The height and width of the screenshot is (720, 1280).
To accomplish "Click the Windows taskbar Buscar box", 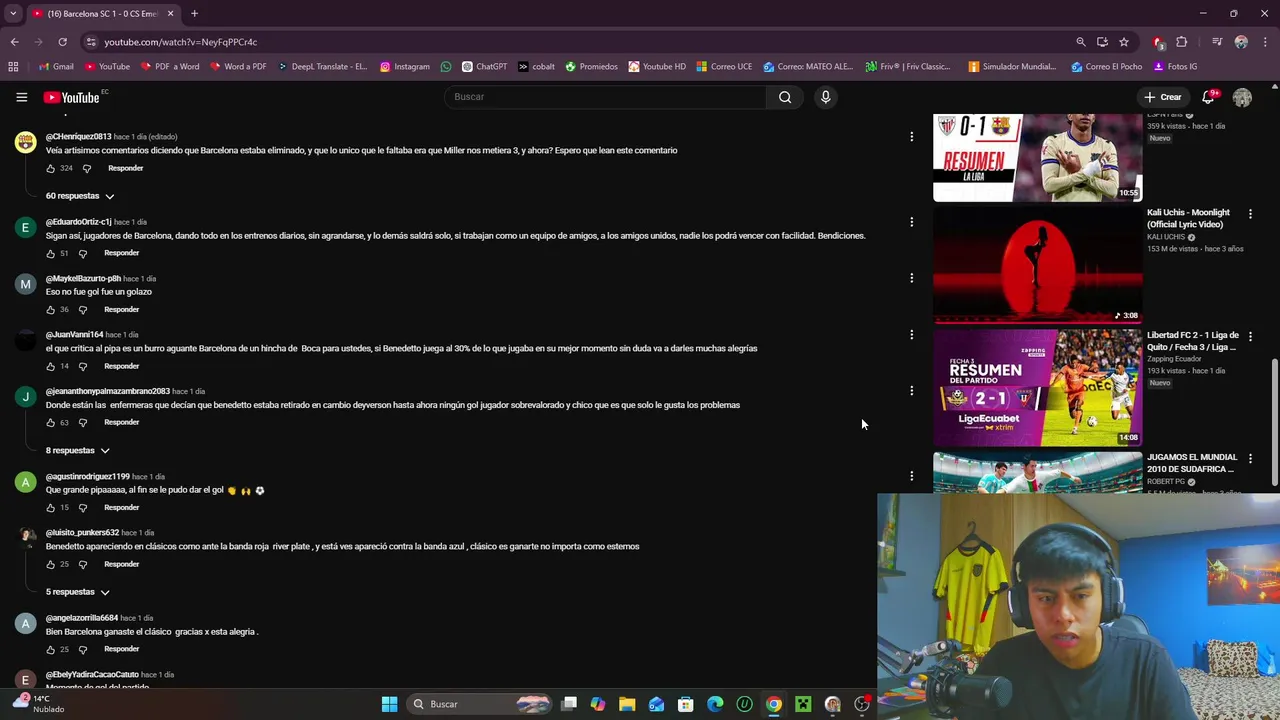I will (481, 704).
